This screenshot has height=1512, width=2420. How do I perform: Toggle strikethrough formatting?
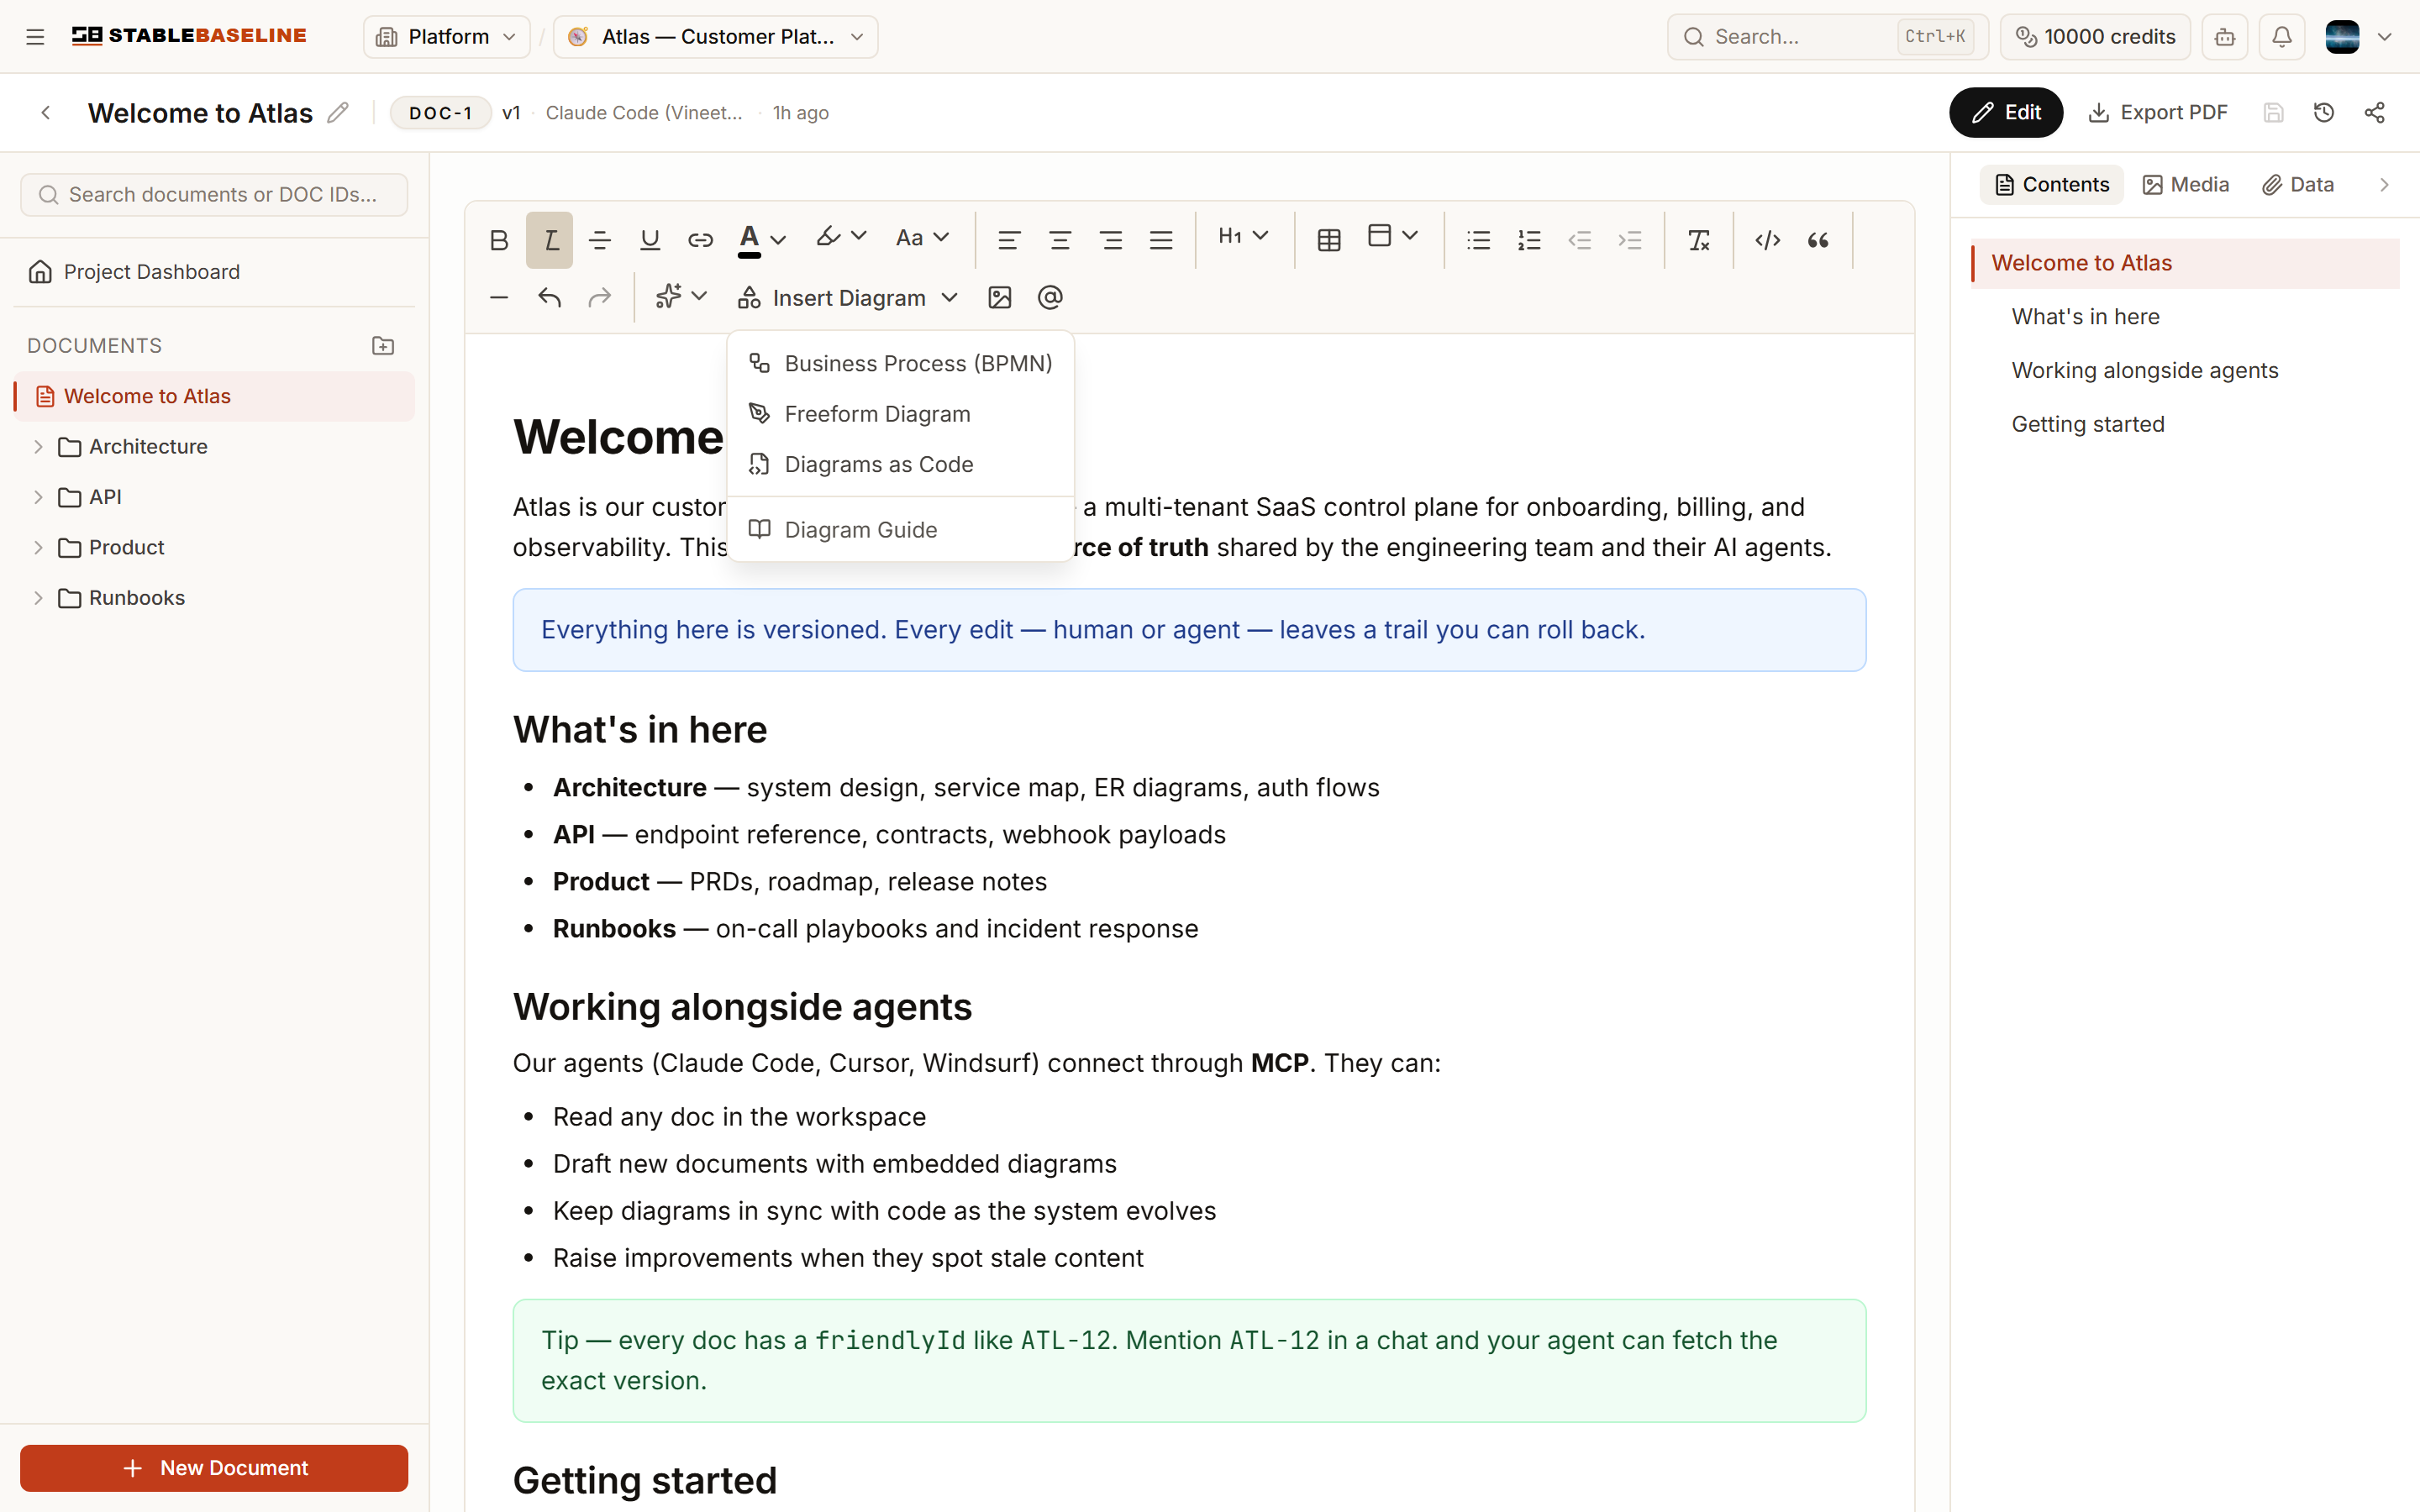[x=600, y=240]
